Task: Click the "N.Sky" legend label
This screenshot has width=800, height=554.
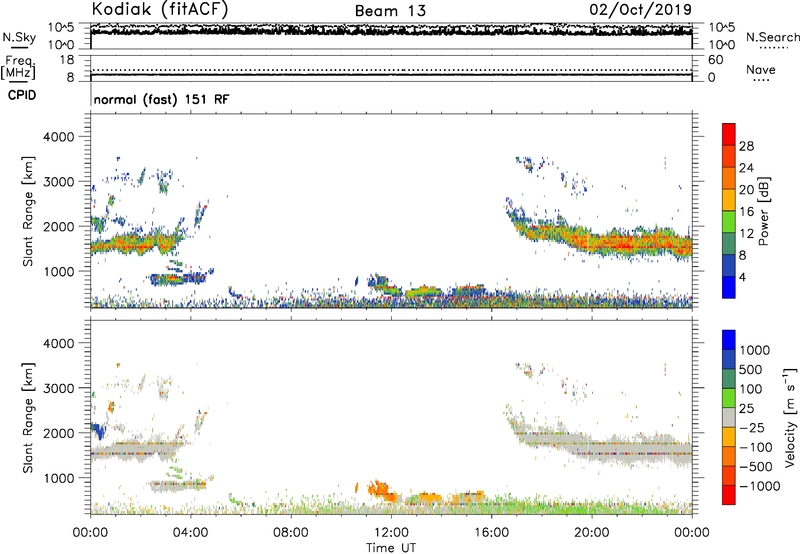Action: pos(19,37)
